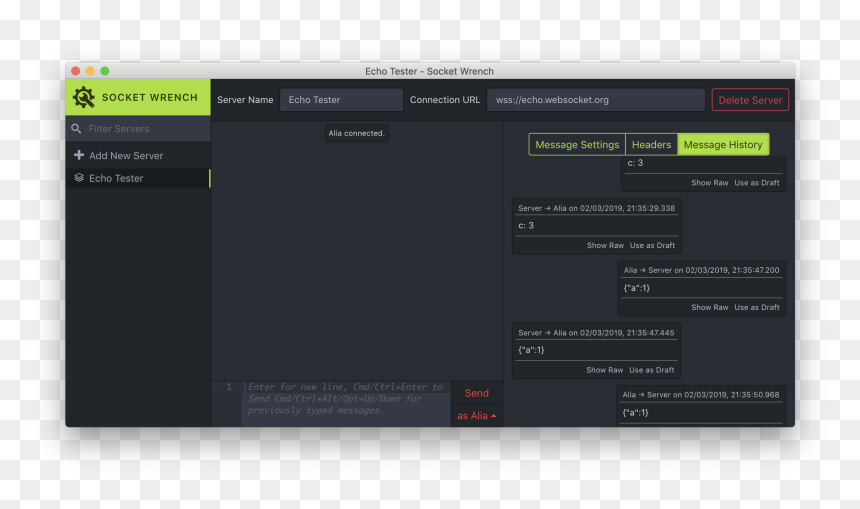Select Echo Tester in server list

click(x=138, y=178)
